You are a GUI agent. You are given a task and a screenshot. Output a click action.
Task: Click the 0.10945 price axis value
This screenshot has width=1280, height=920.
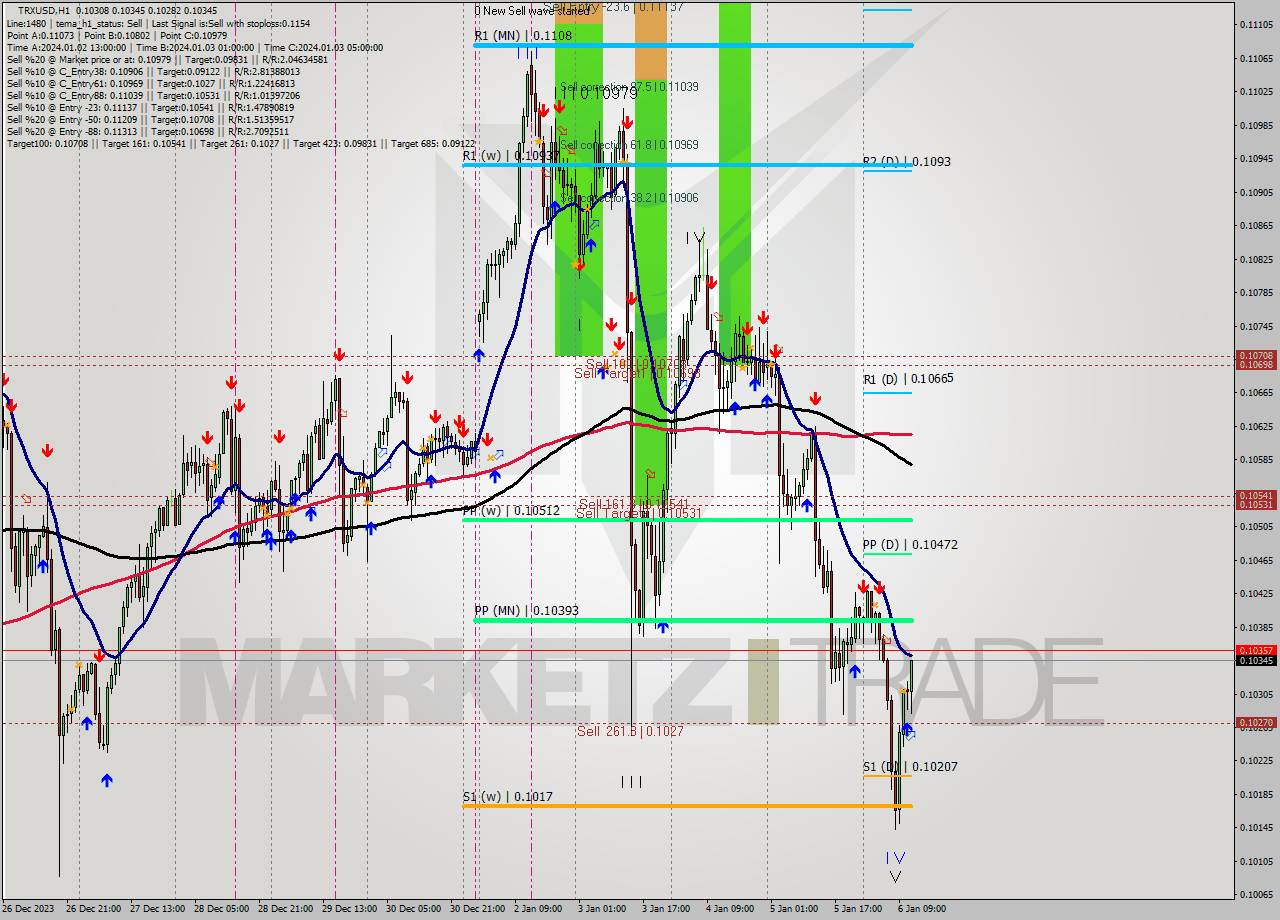1256,158
